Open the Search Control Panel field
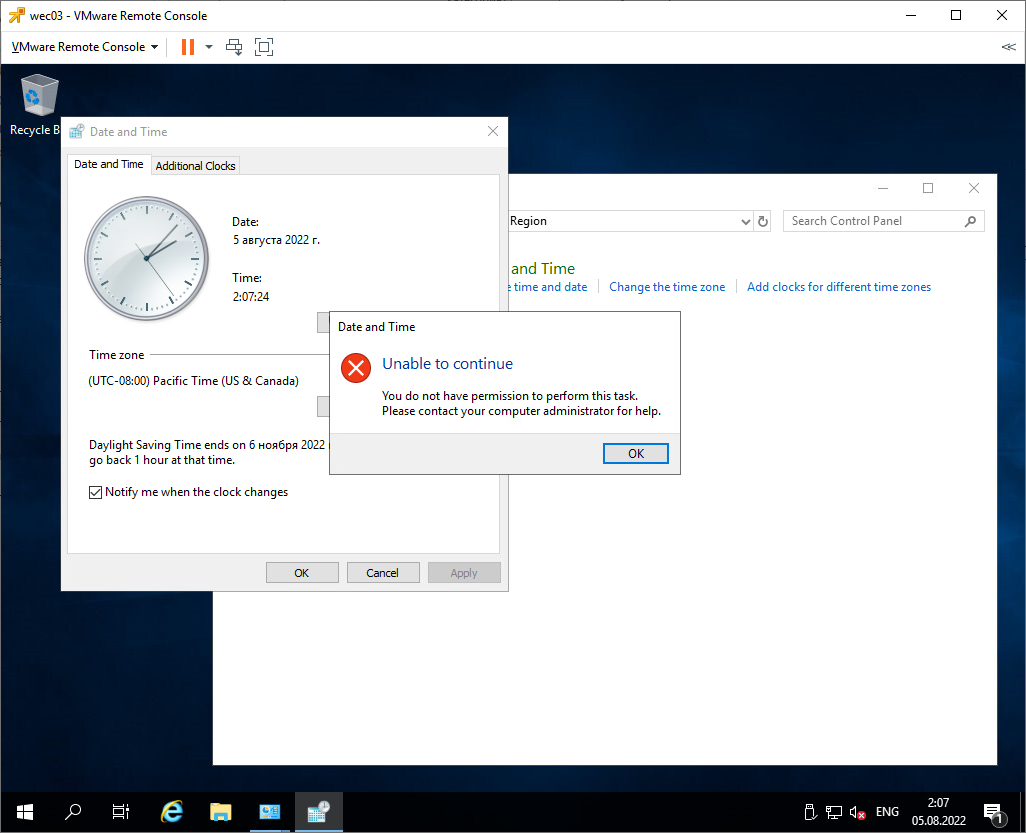This screenshot has height=833, width=1026. point(878,220)
